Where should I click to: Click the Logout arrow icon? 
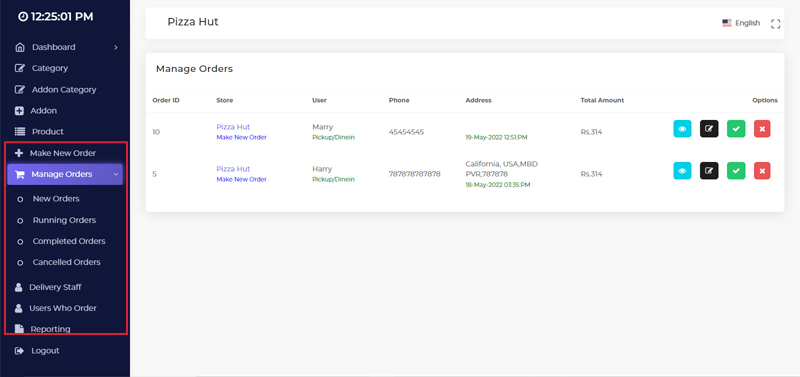pyautogui.click(x=19, y=351)
